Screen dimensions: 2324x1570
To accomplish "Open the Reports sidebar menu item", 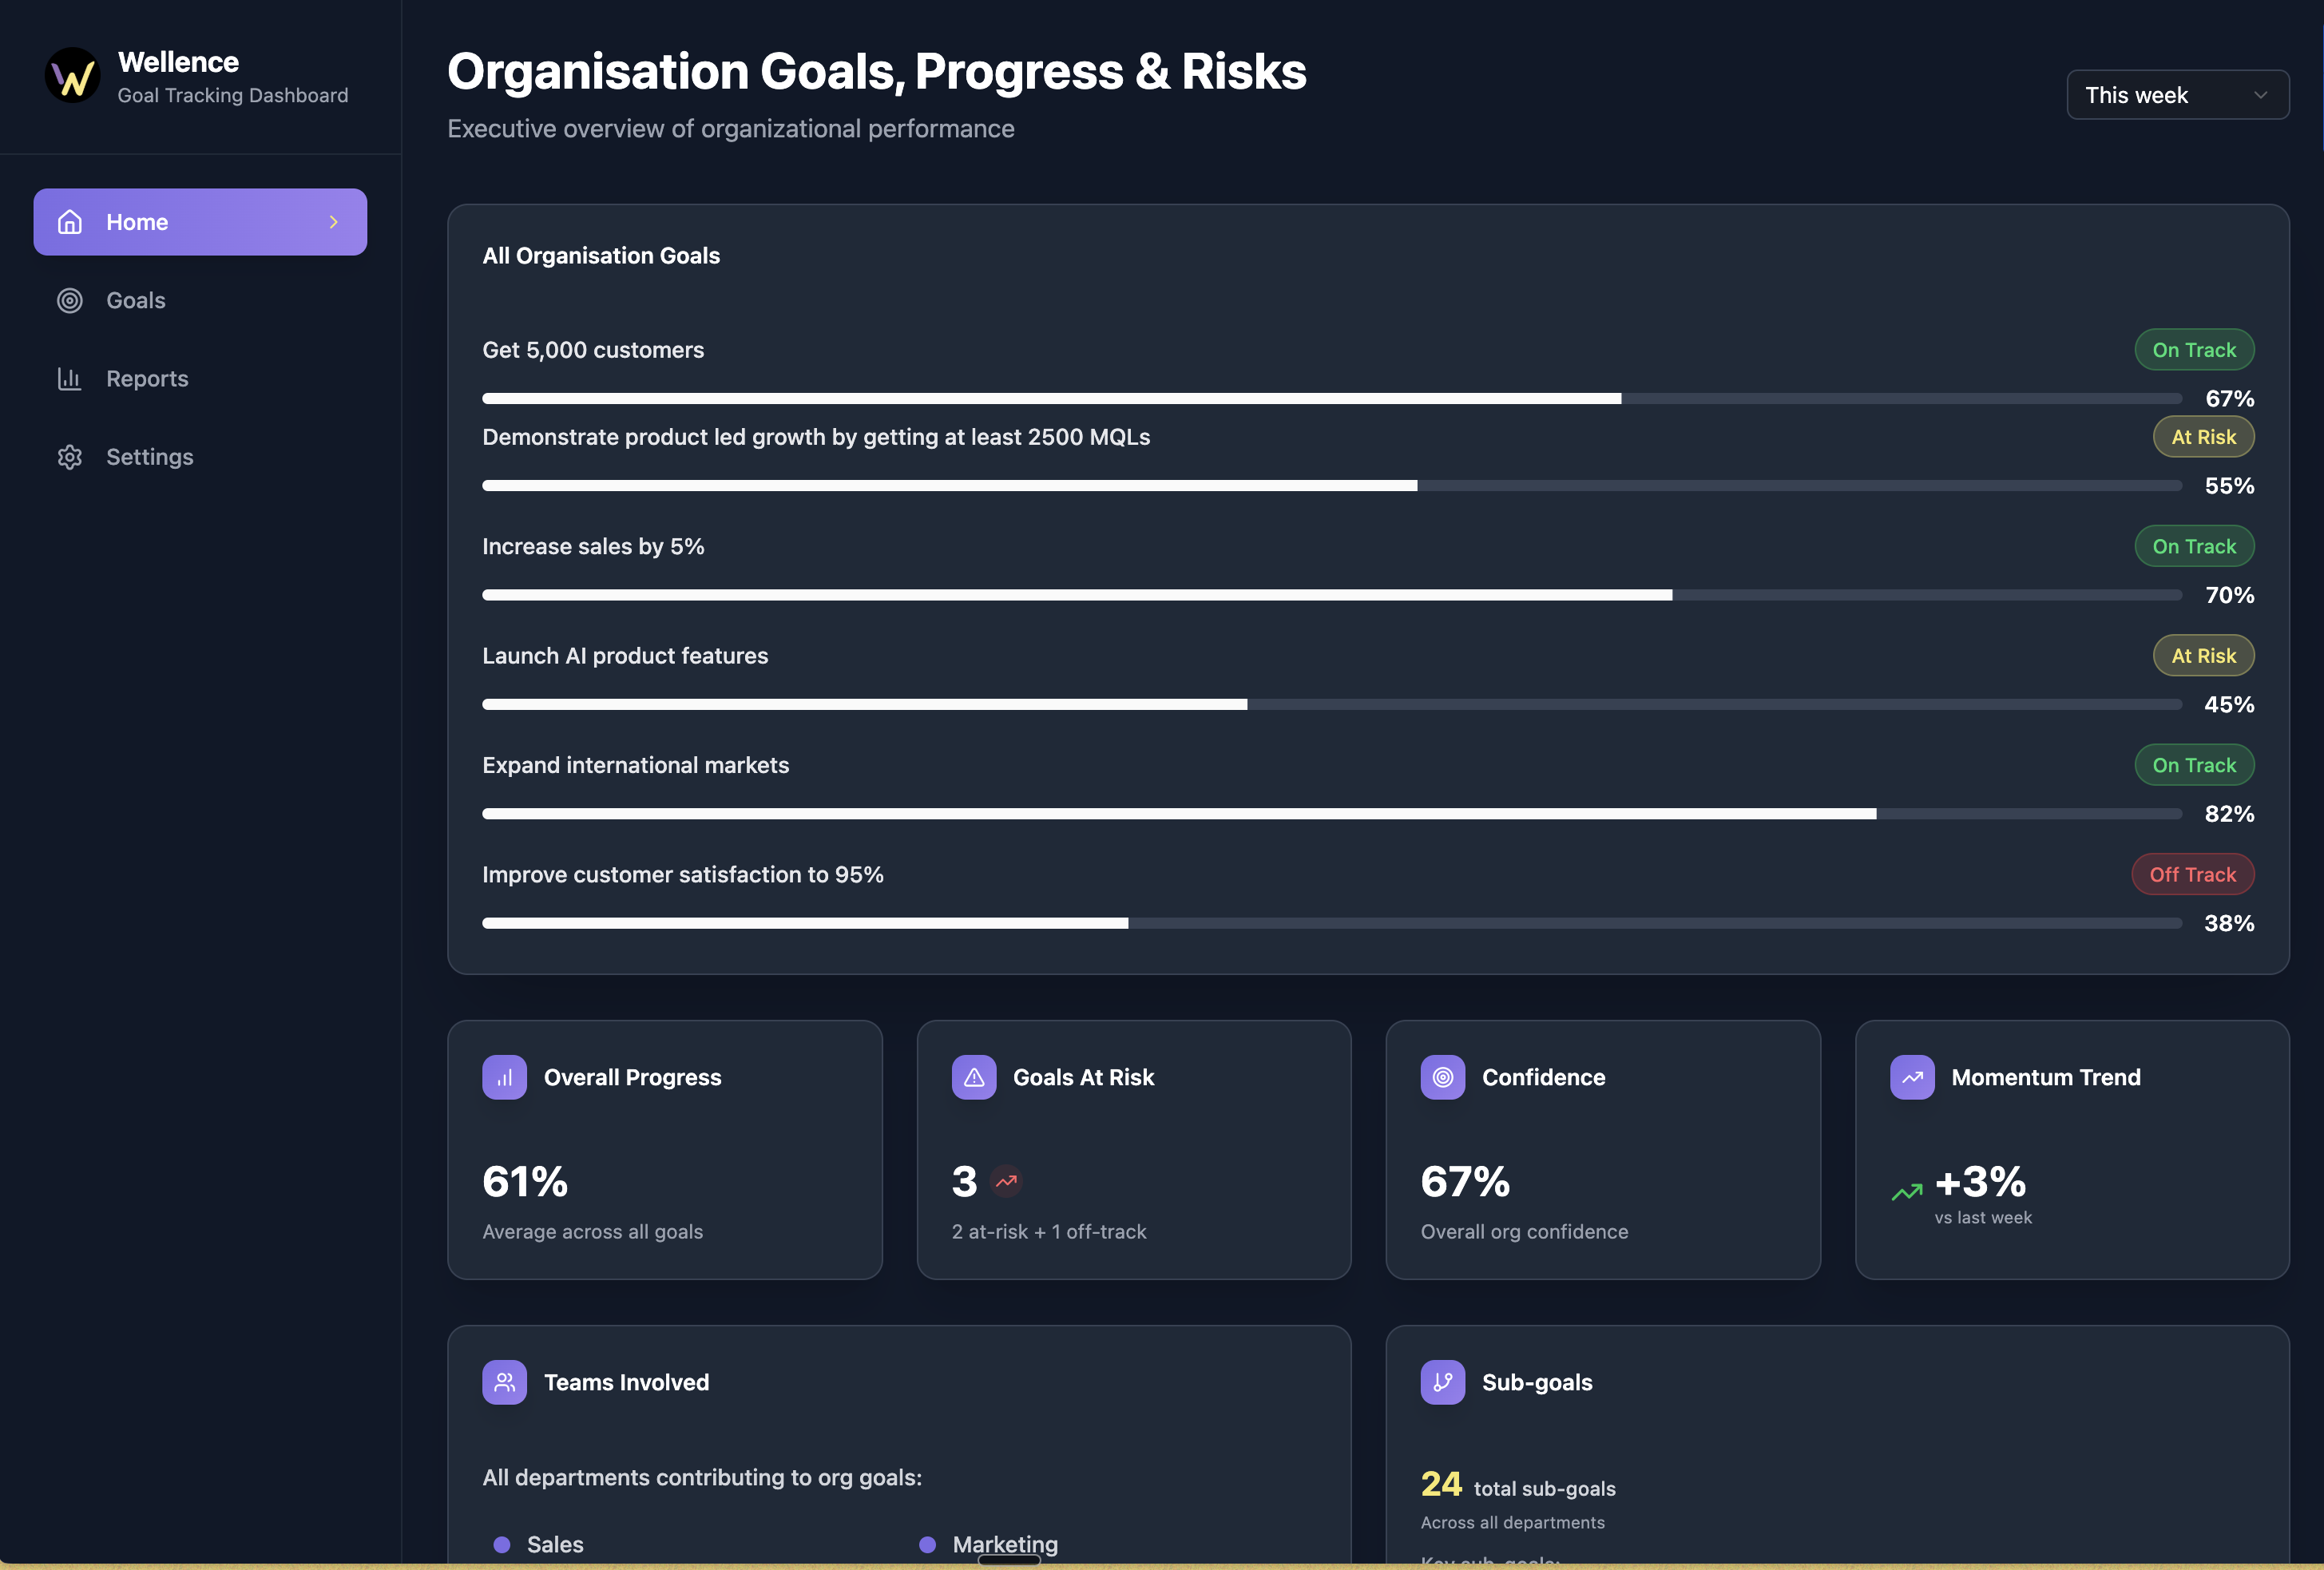I will 147,378.
